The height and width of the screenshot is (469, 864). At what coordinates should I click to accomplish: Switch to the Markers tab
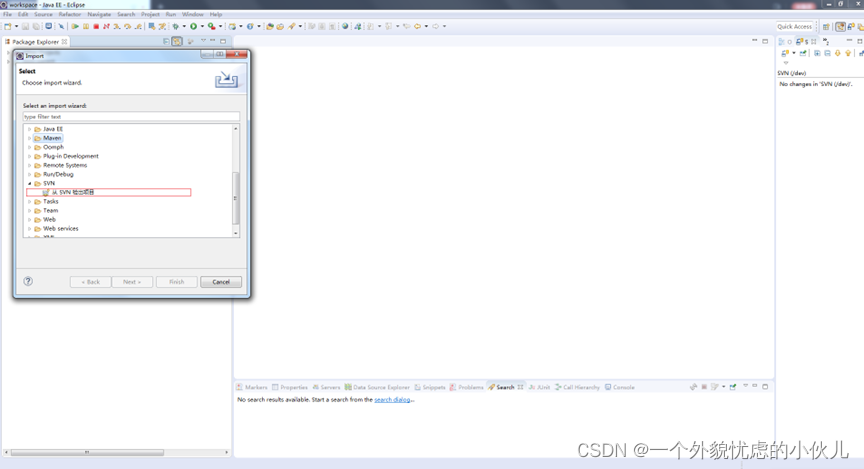click(252, 387)
